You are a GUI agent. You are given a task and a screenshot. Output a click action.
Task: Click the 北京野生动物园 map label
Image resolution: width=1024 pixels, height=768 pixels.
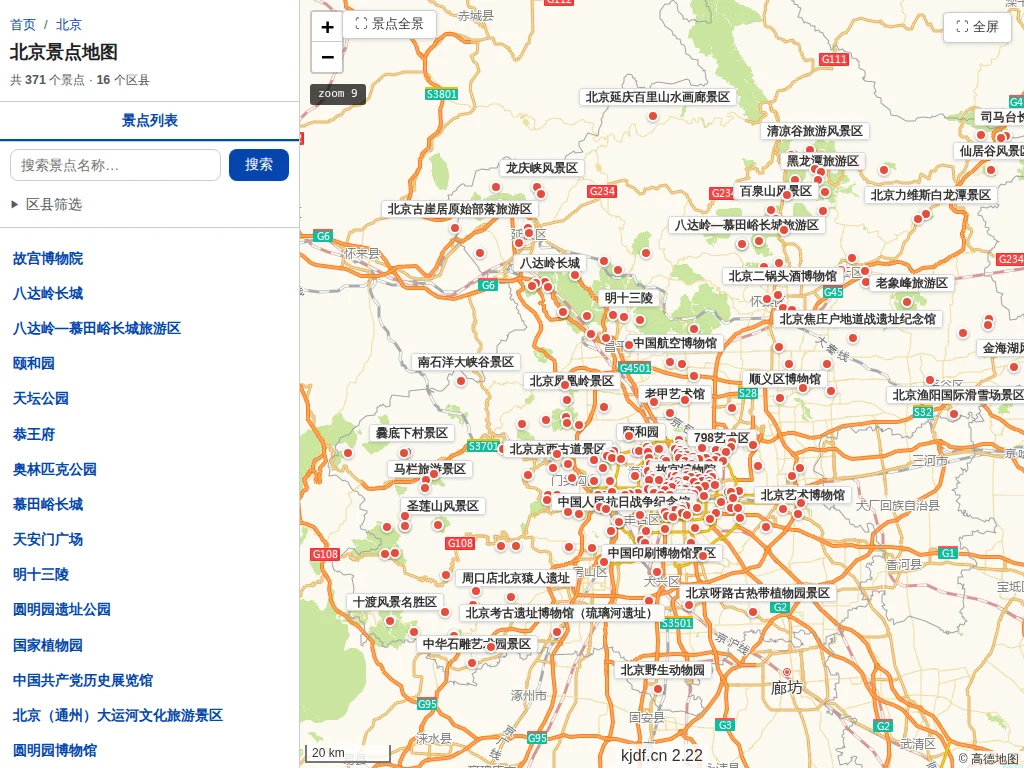(662, 670)
